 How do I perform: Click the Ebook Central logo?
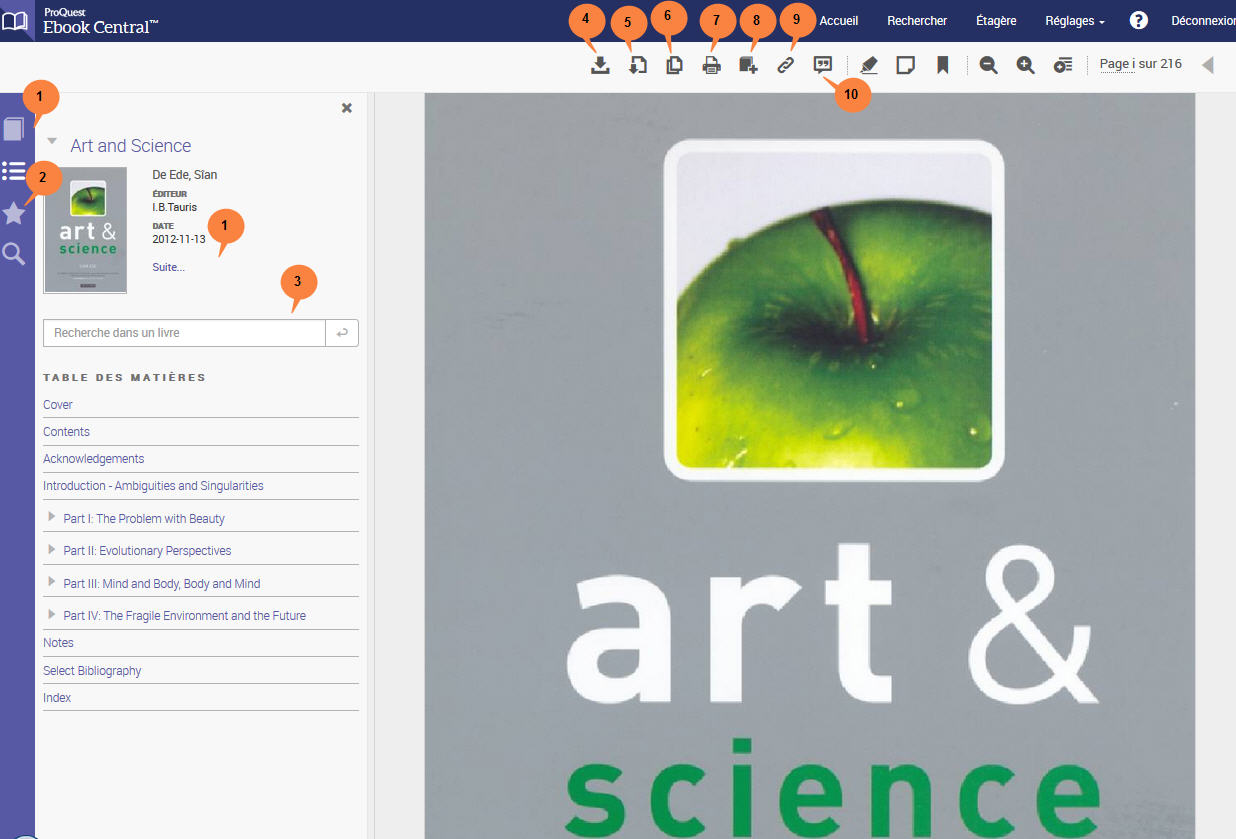(x=80, y=20)
